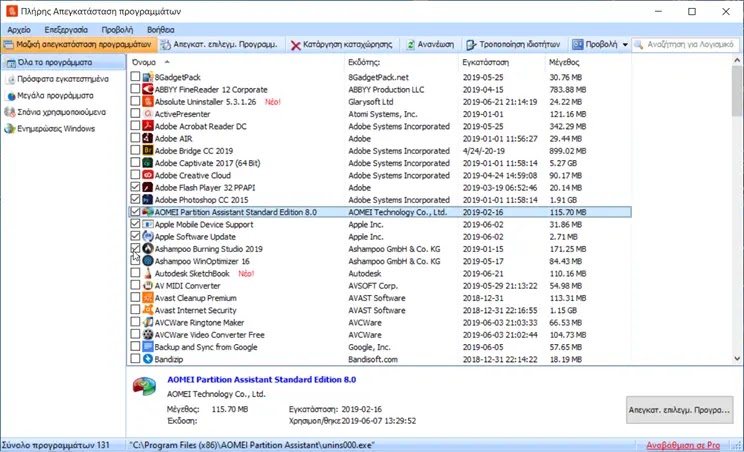The width and height of the screenshot is (744, 452).
Task: Click the 8GadgetPack program icon
Action: [x=148, y=77]
